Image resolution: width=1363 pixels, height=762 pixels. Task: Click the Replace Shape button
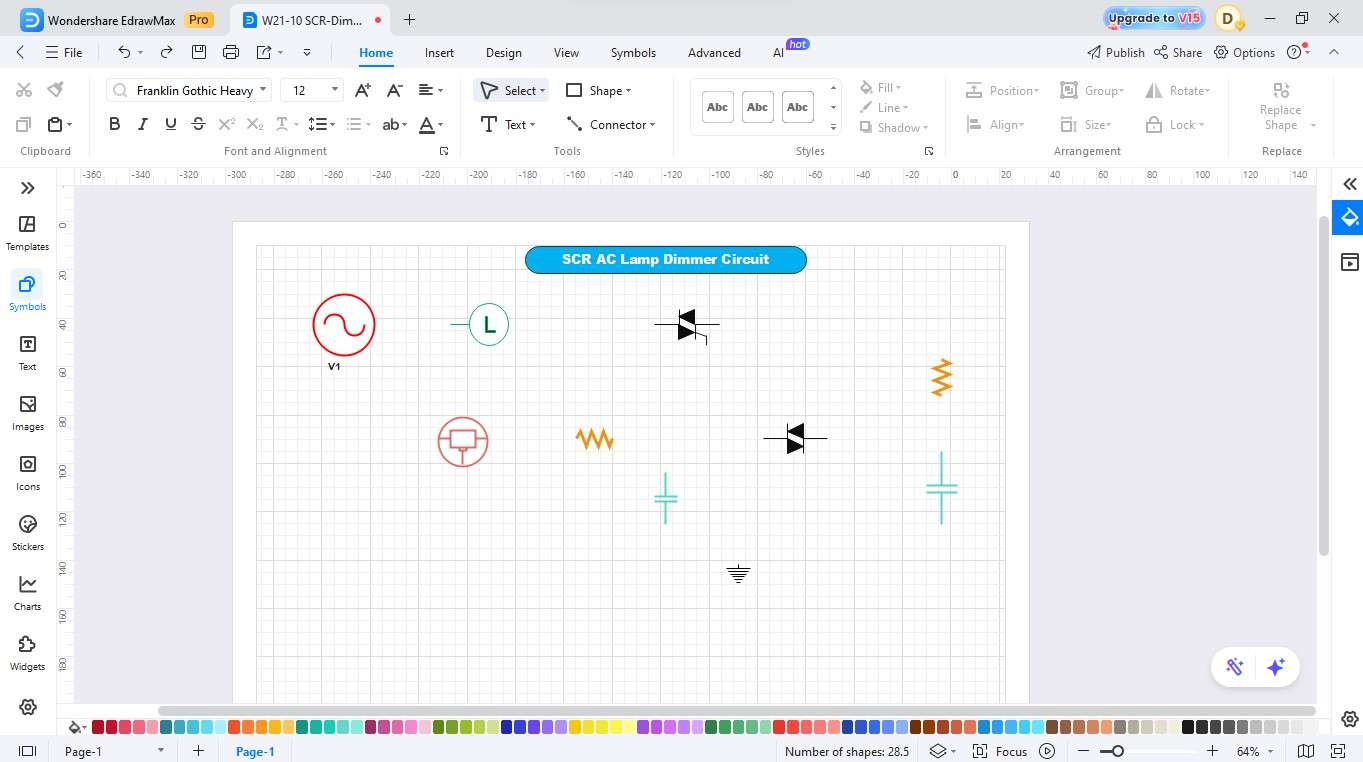(1281, 107)
